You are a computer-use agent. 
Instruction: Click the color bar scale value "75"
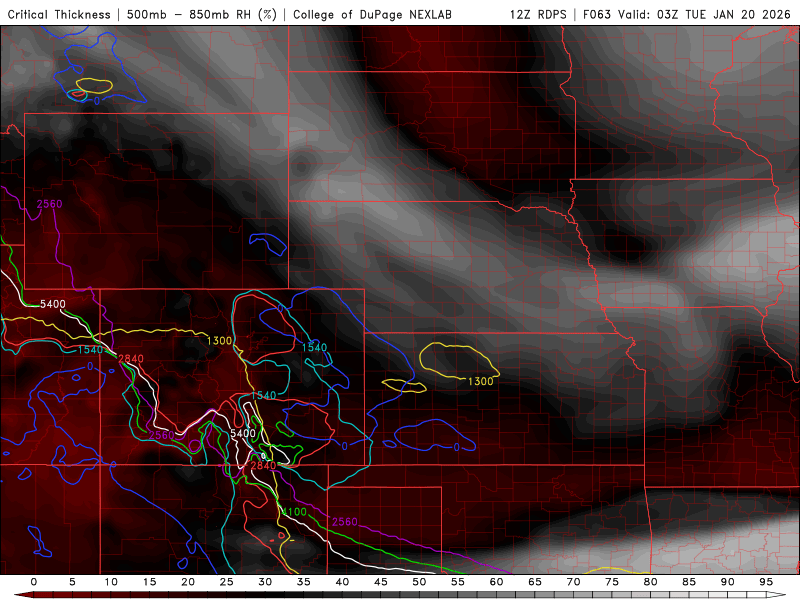click(612, 582)
